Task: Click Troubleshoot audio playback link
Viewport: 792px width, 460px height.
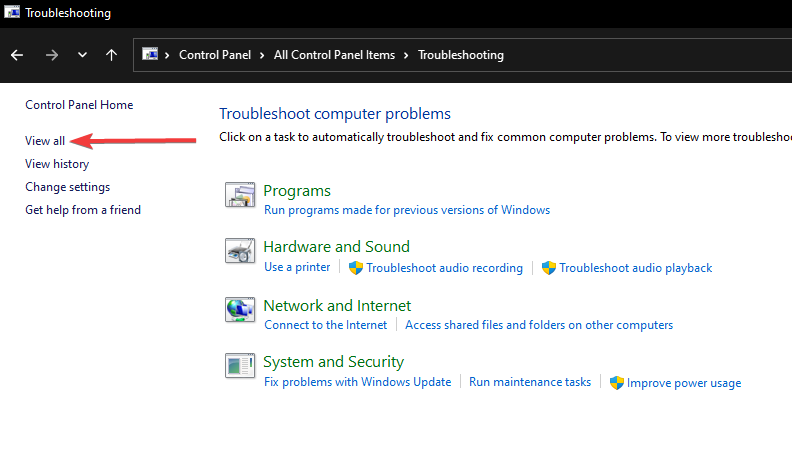Action: point(635,268)
